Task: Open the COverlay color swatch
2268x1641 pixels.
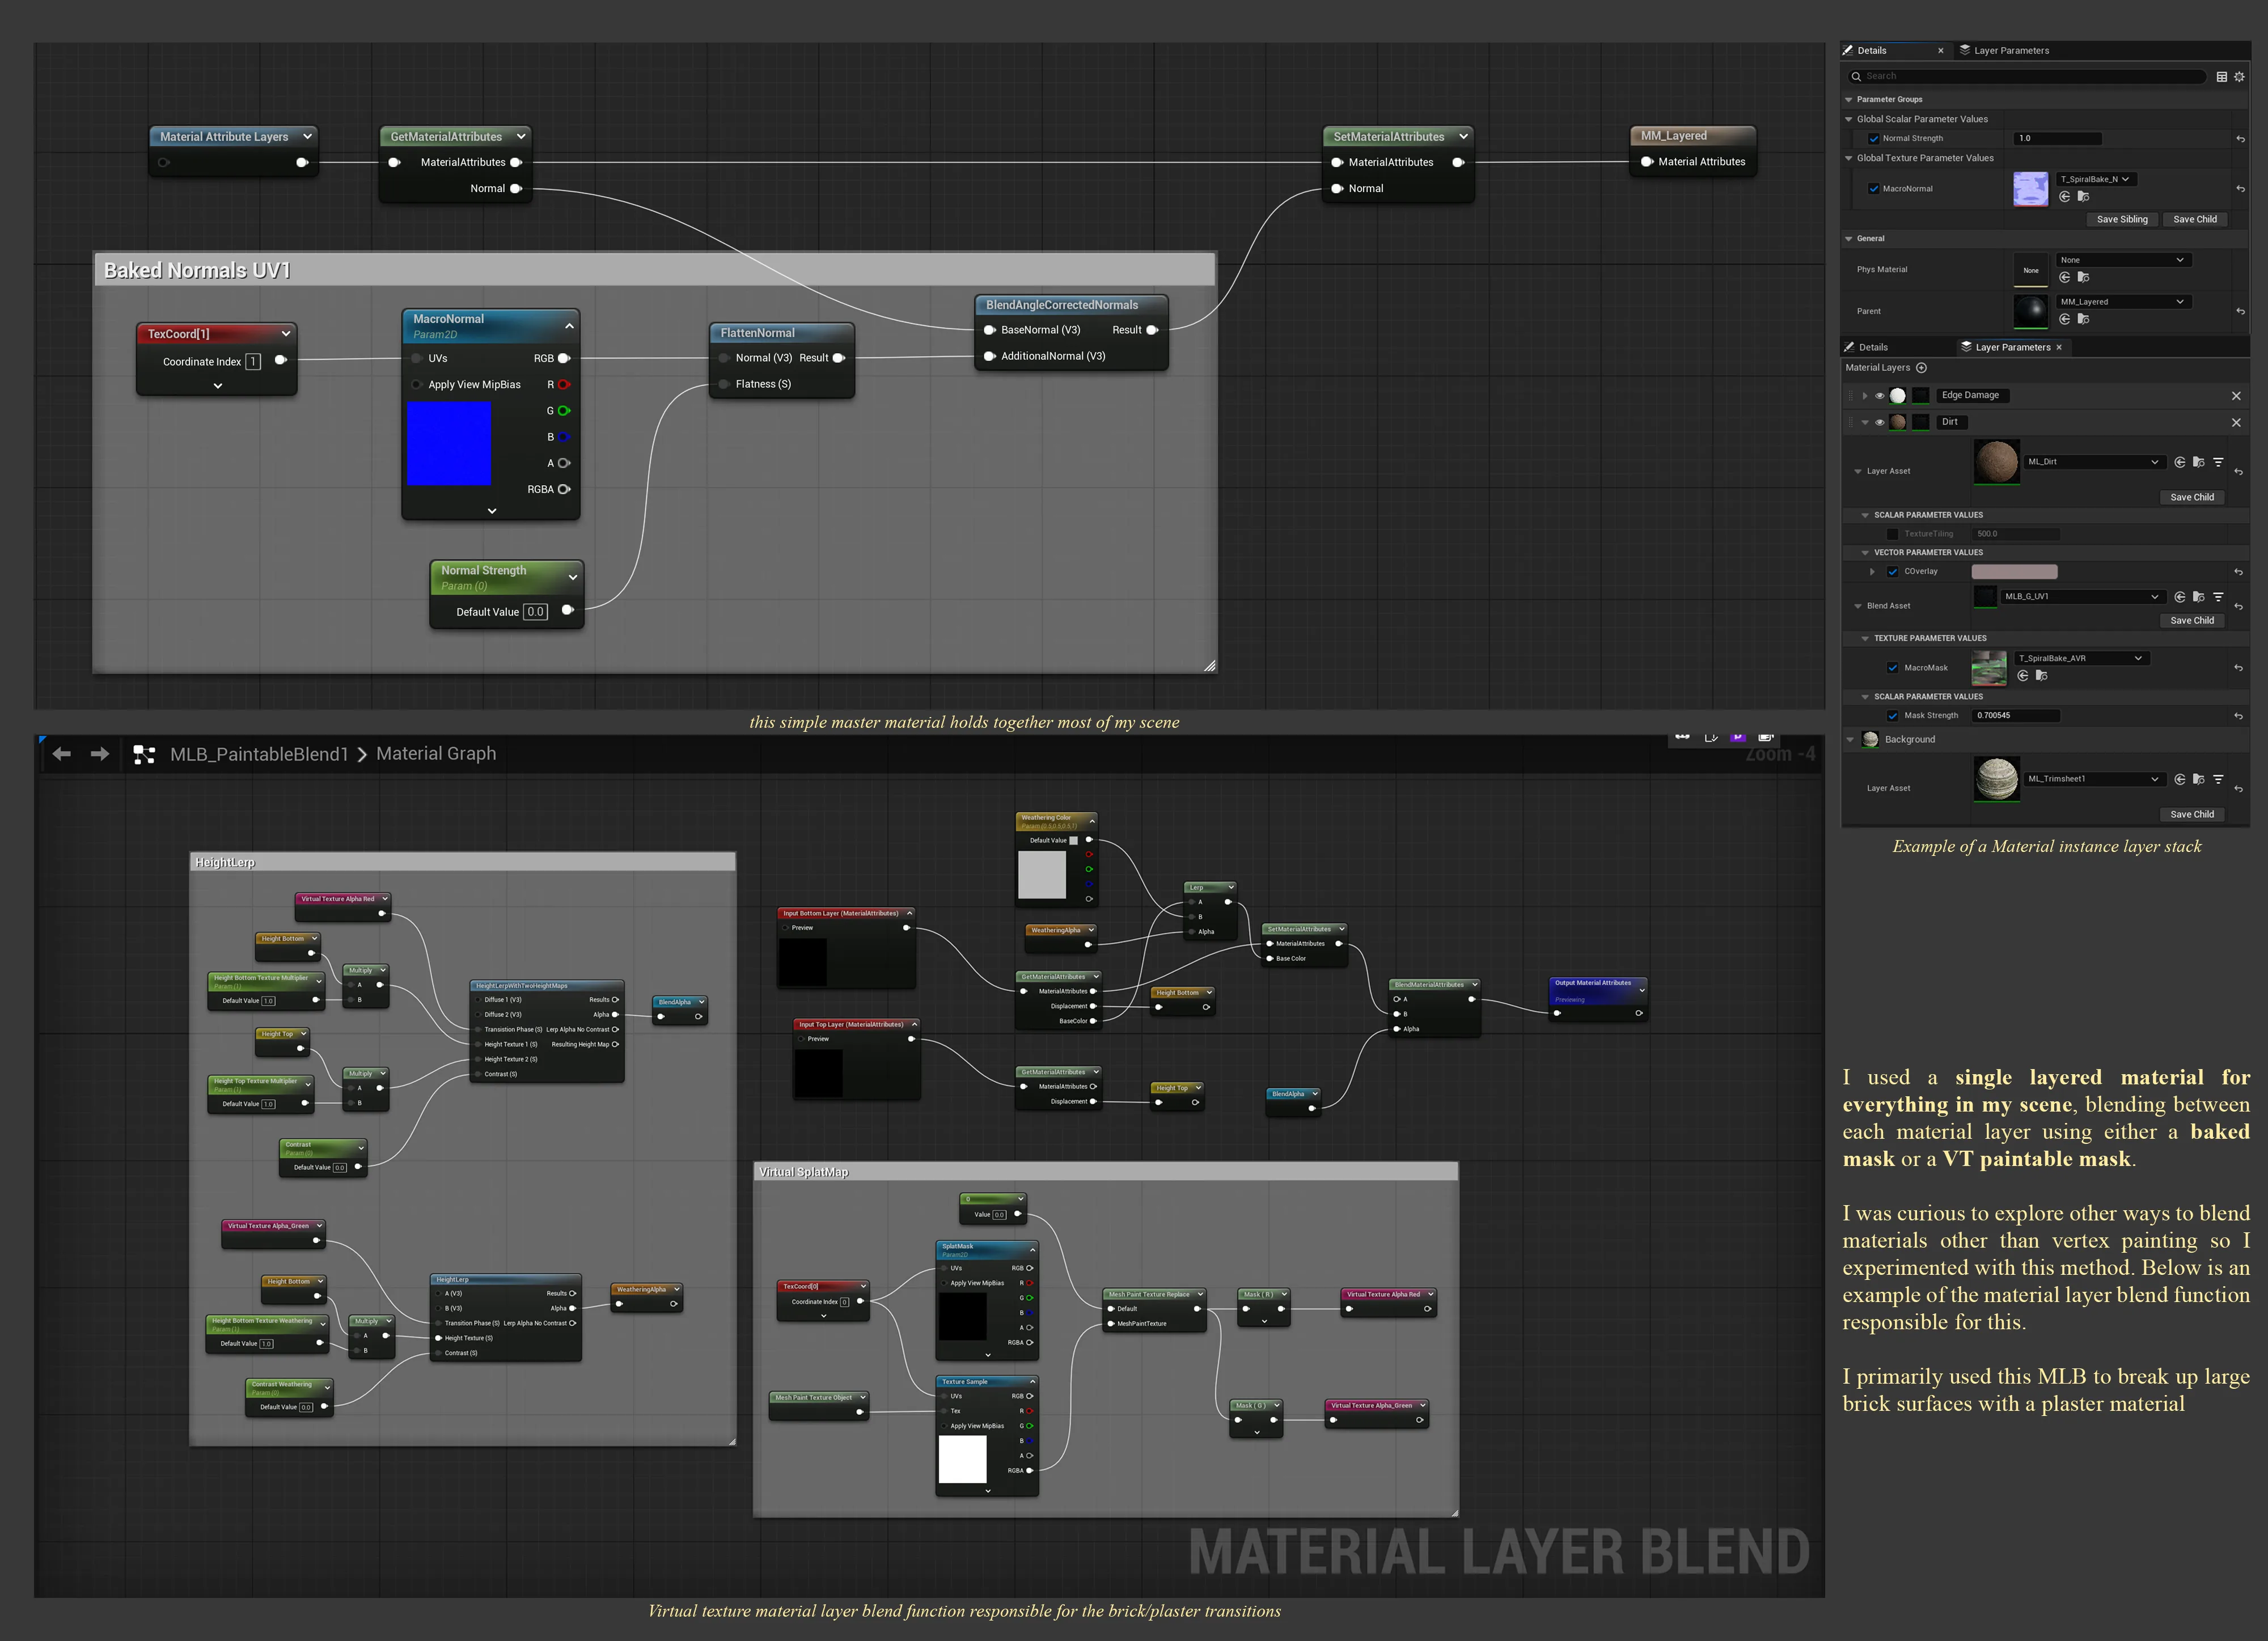Action: pos(2014,572)
